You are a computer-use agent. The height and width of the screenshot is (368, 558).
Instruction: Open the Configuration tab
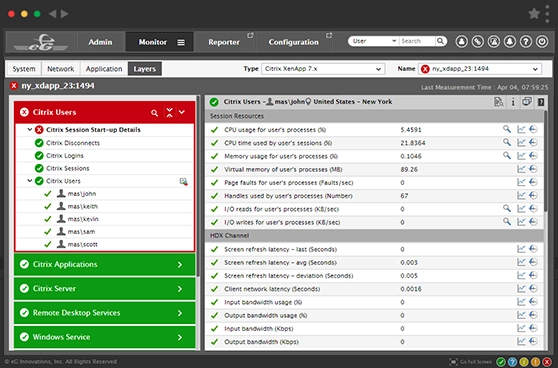tap(294, 42)
